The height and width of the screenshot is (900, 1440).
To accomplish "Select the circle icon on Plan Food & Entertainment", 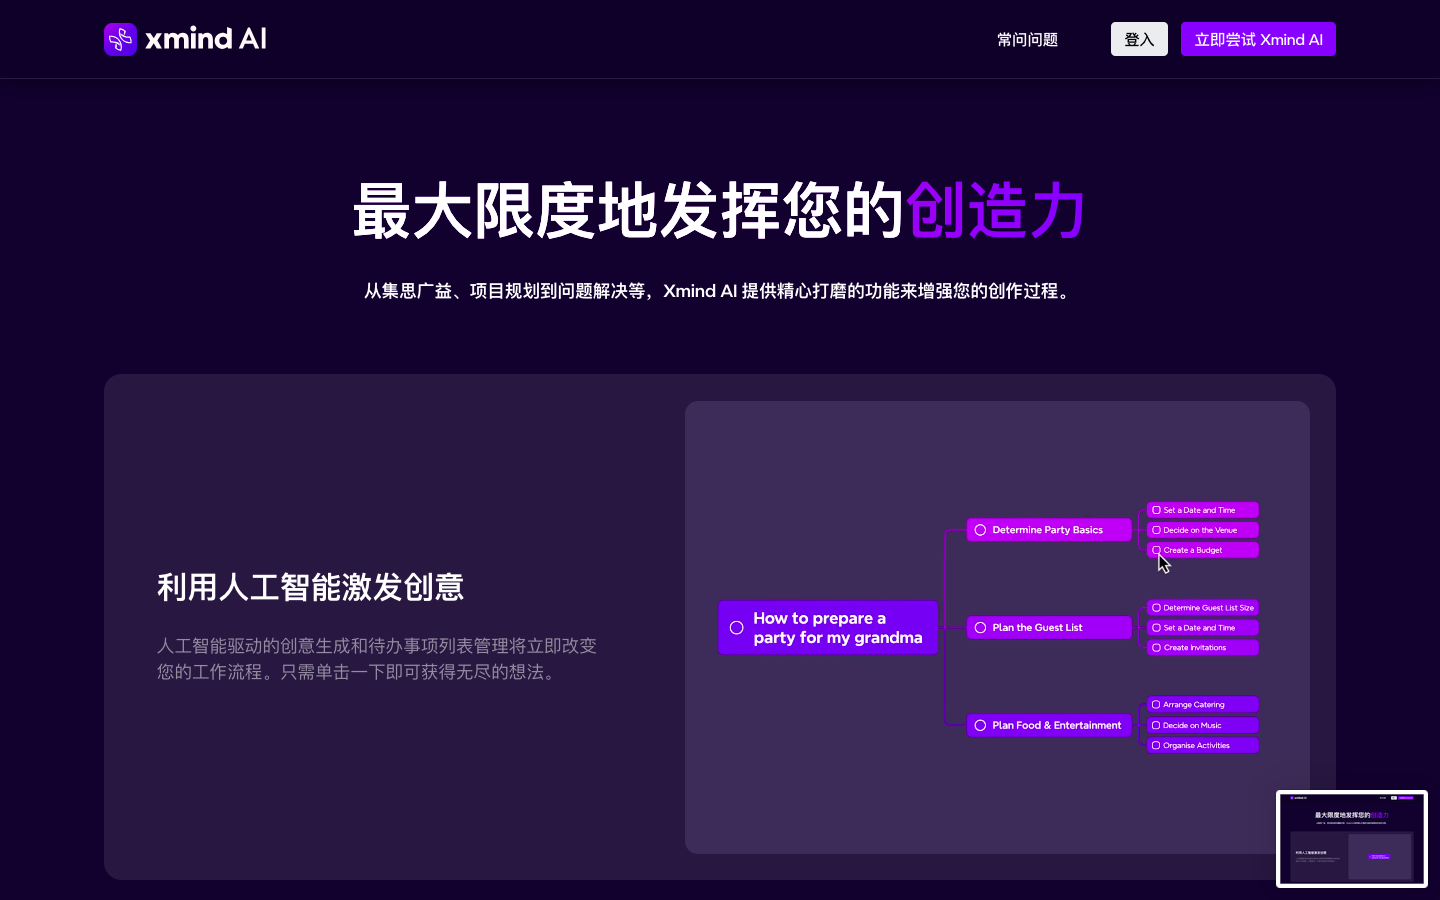I will (980, 725).
